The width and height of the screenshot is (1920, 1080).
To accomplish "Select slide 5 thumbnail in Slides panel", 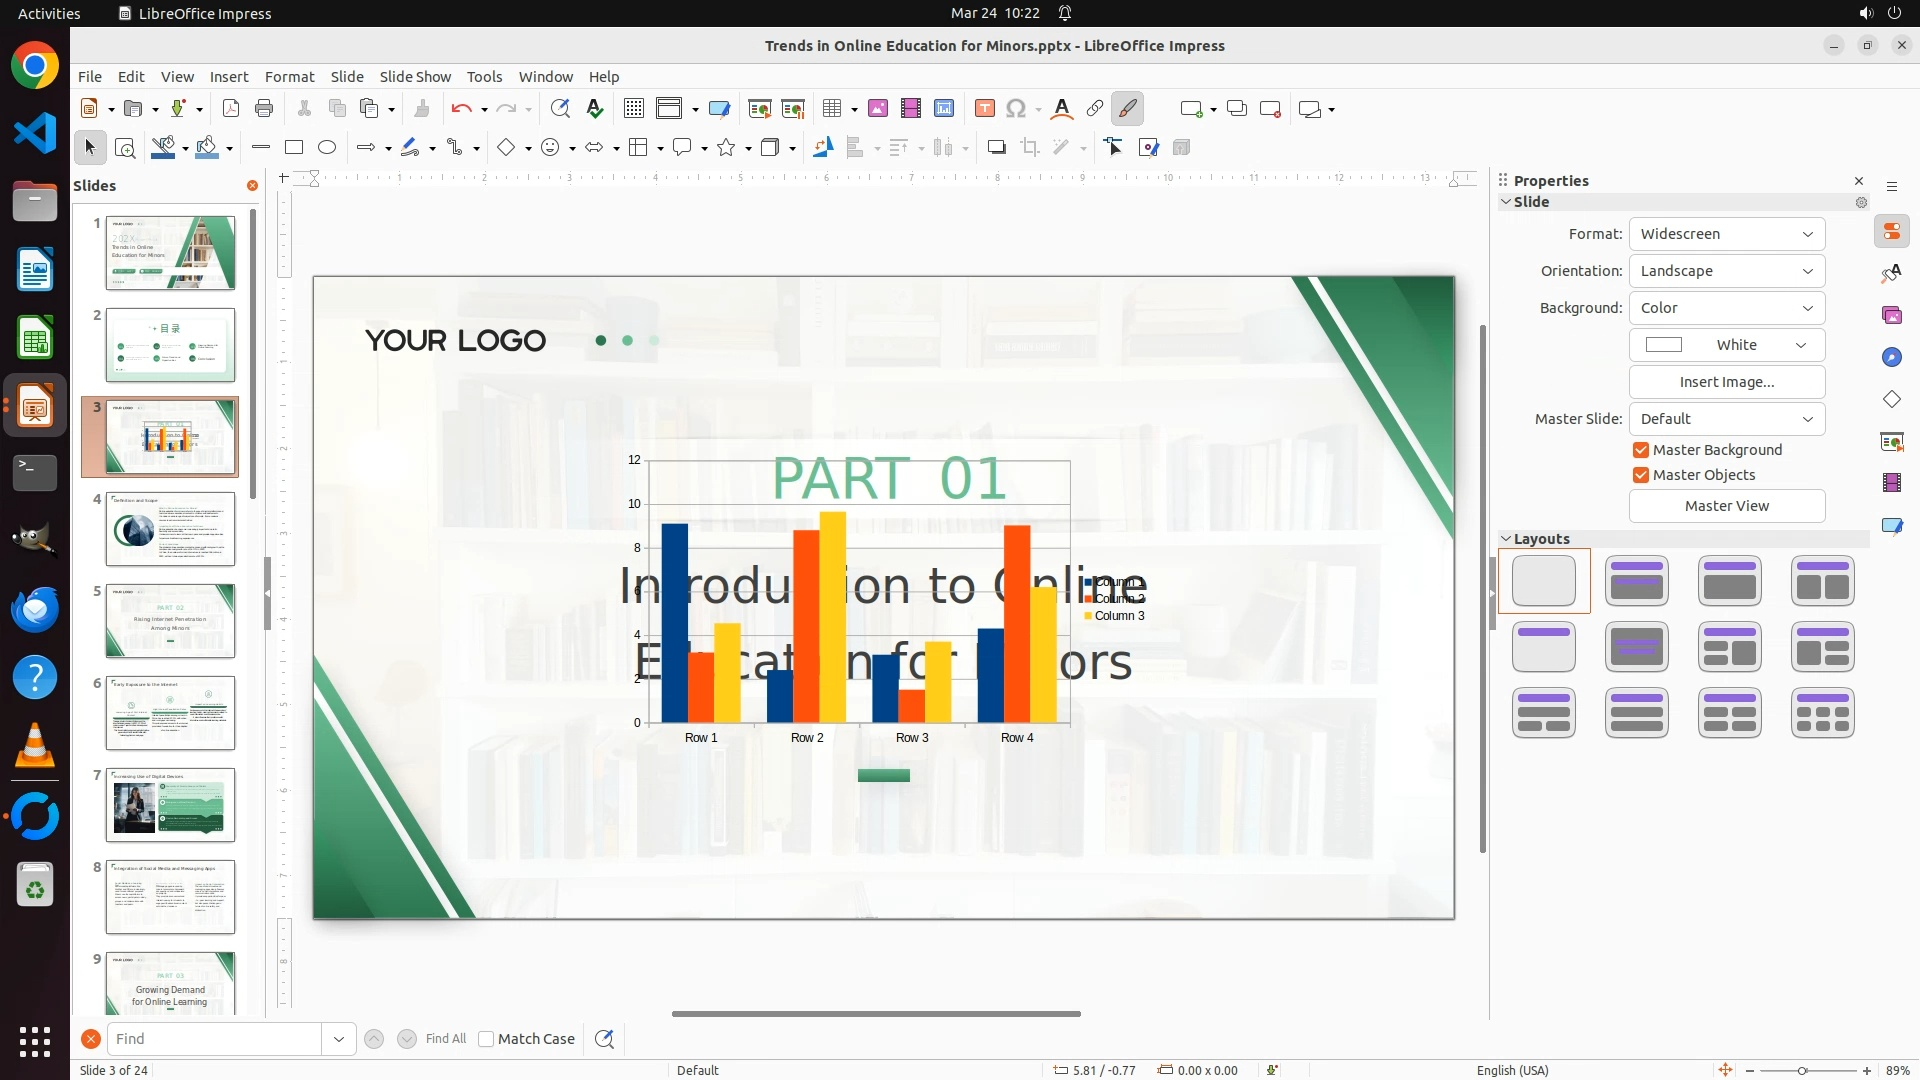I will coord(170,621).
